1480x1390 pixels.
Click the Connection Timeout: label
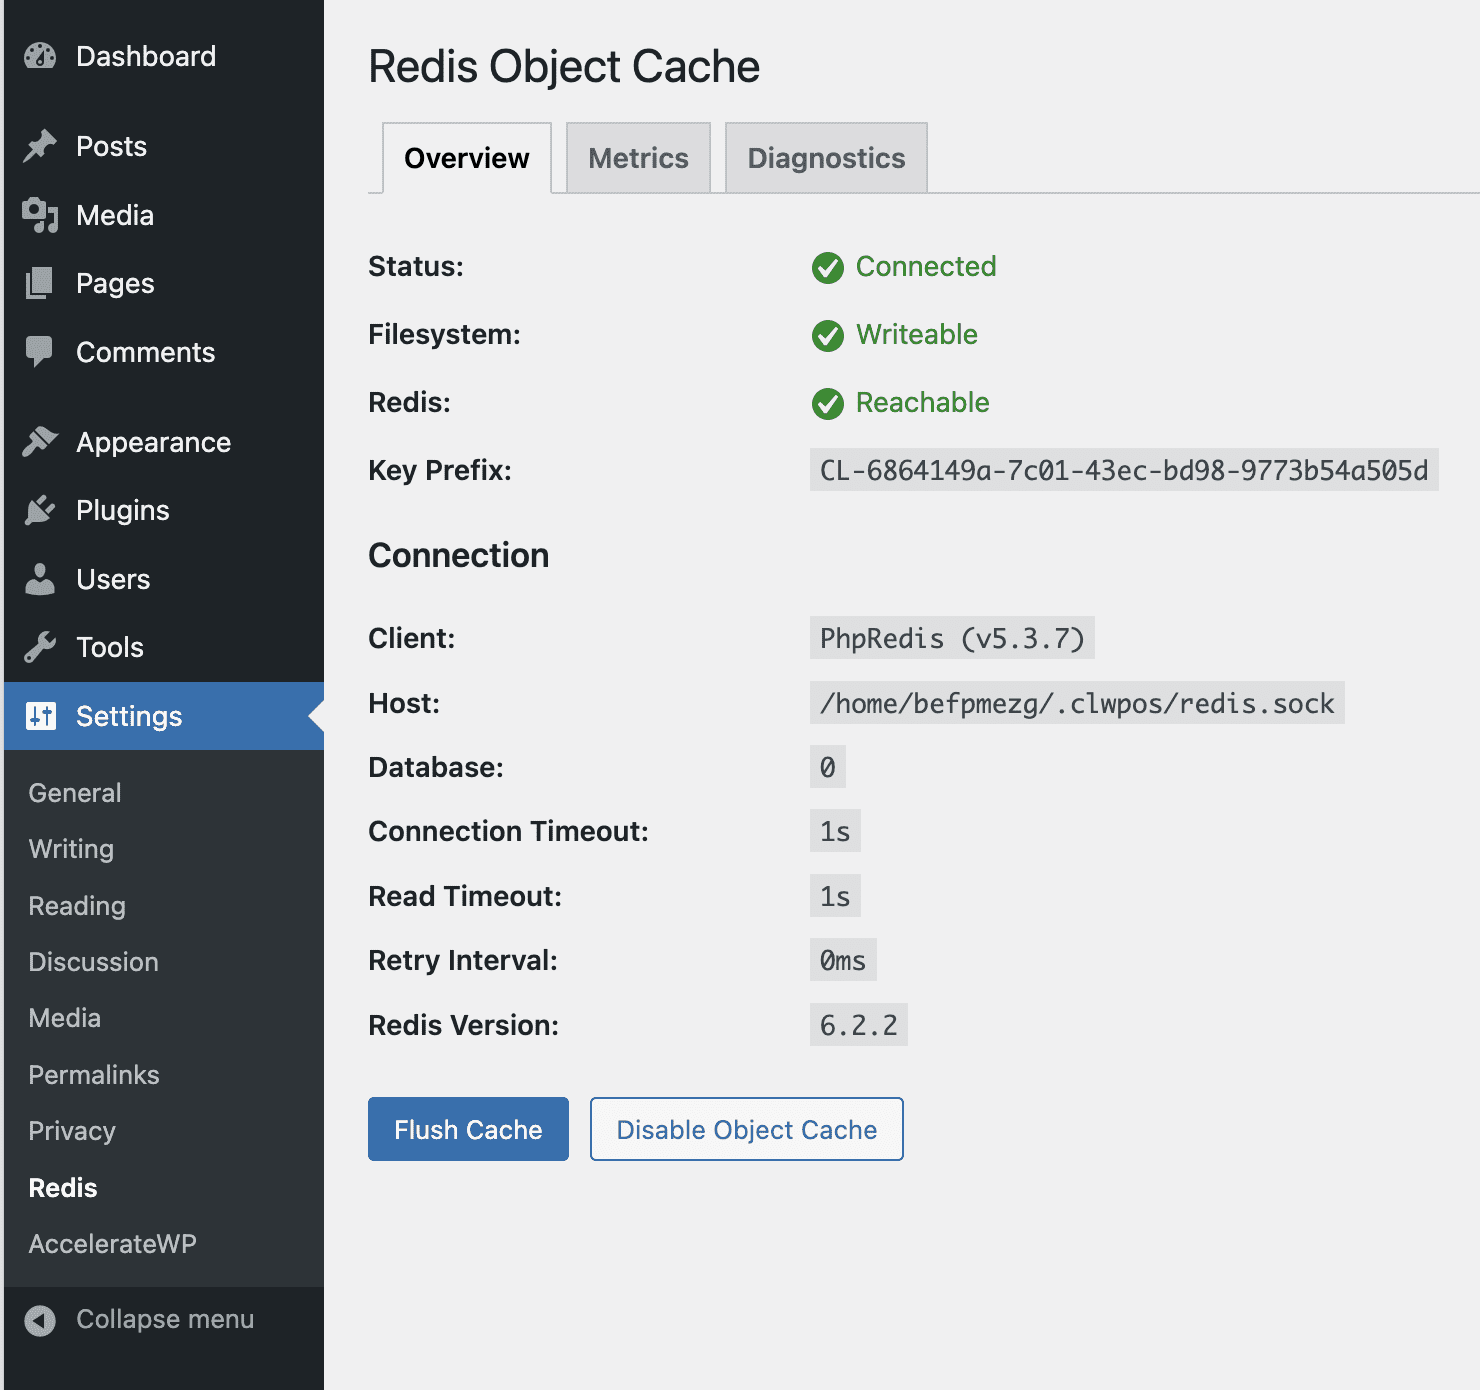(x=509, y=832)
